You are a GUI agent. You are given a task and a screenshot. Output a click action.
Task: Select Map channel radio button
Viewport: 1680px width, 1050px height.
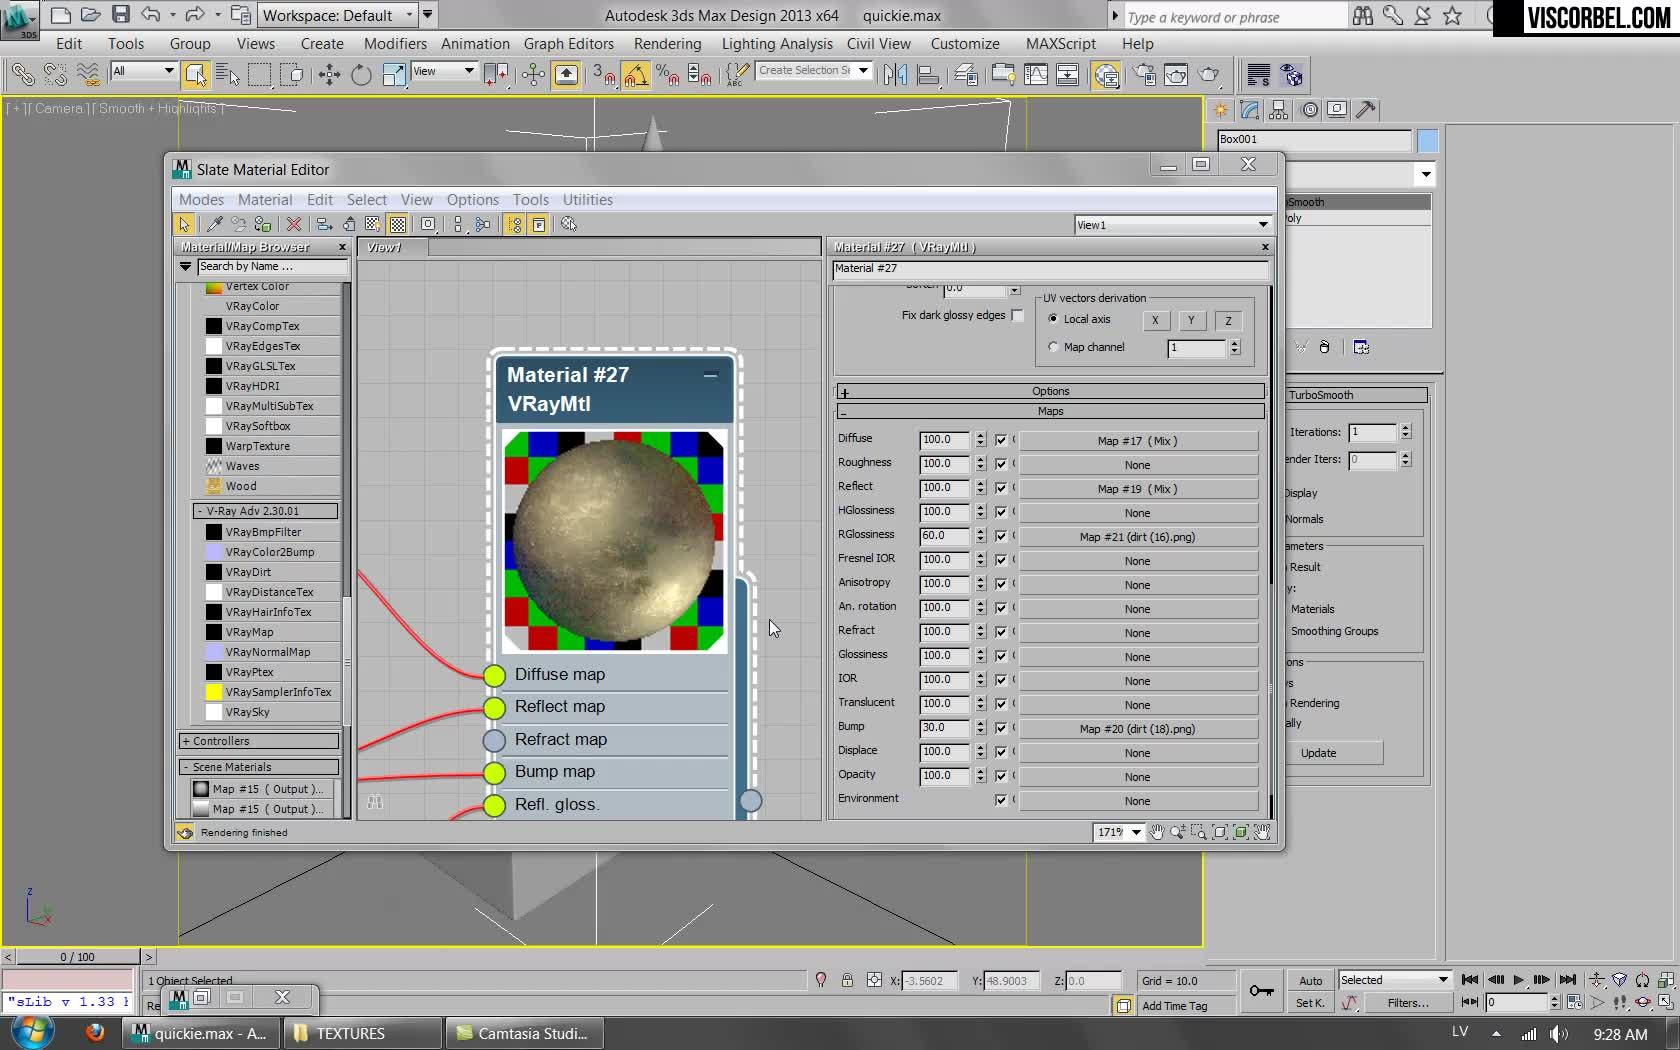[x=1053, y=347]
